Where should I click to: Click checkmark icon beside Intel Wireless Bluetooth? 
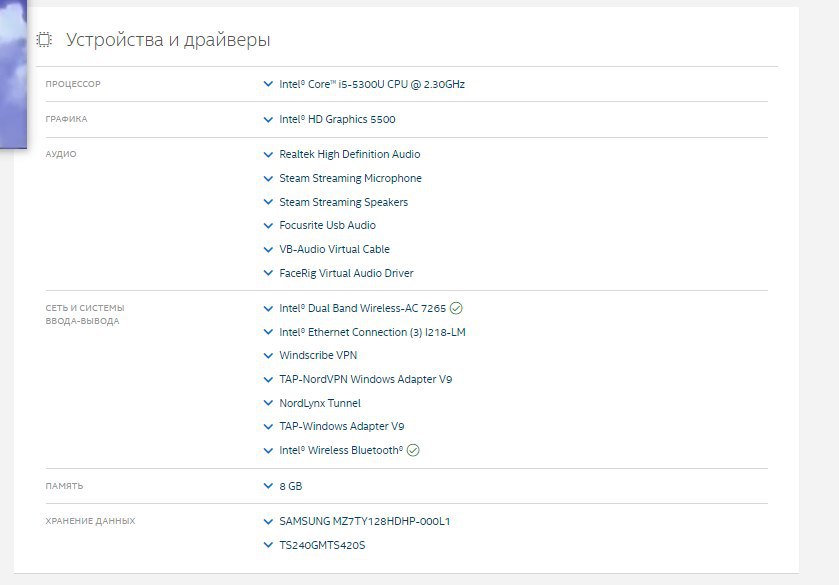[413, 450]
